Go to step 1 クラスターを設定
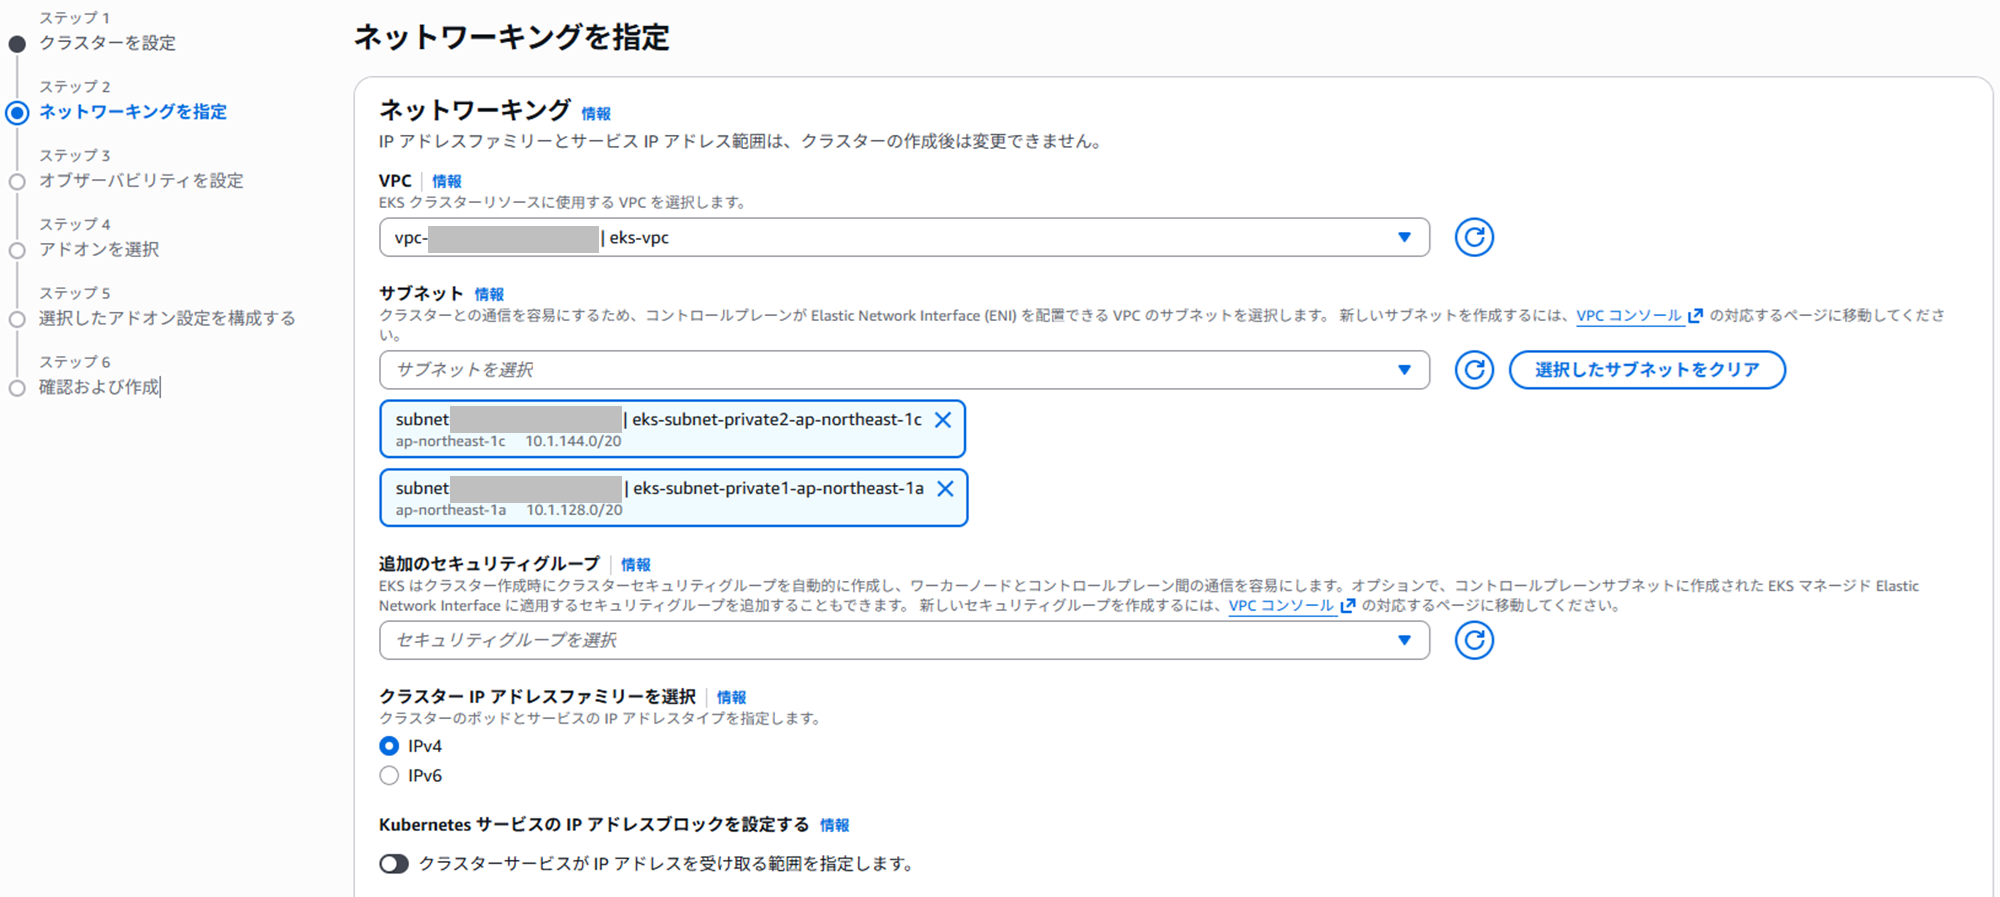The height and width of the screenshot is (897, 2000). click(x=107, y=43)
